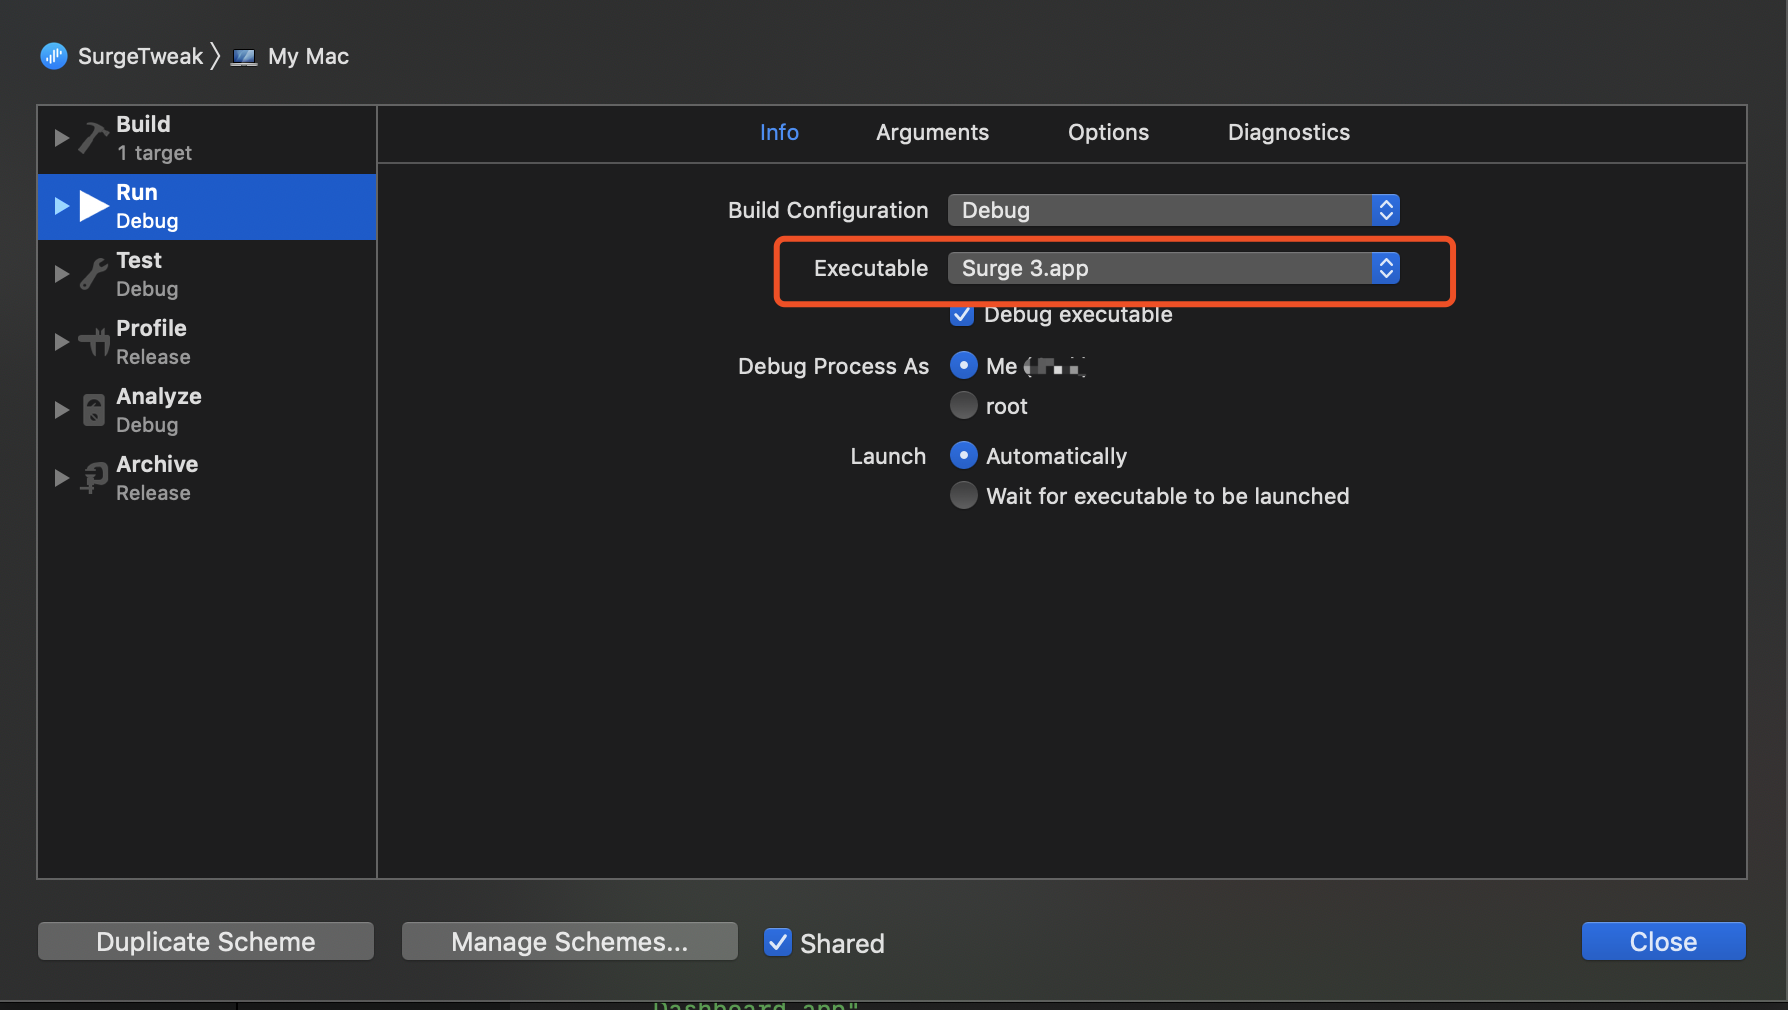Image resolution: width=1788 pixels, height=1010 pixels.
Task: Select the Profile row label in sidebar
Action: coord(151,328)
